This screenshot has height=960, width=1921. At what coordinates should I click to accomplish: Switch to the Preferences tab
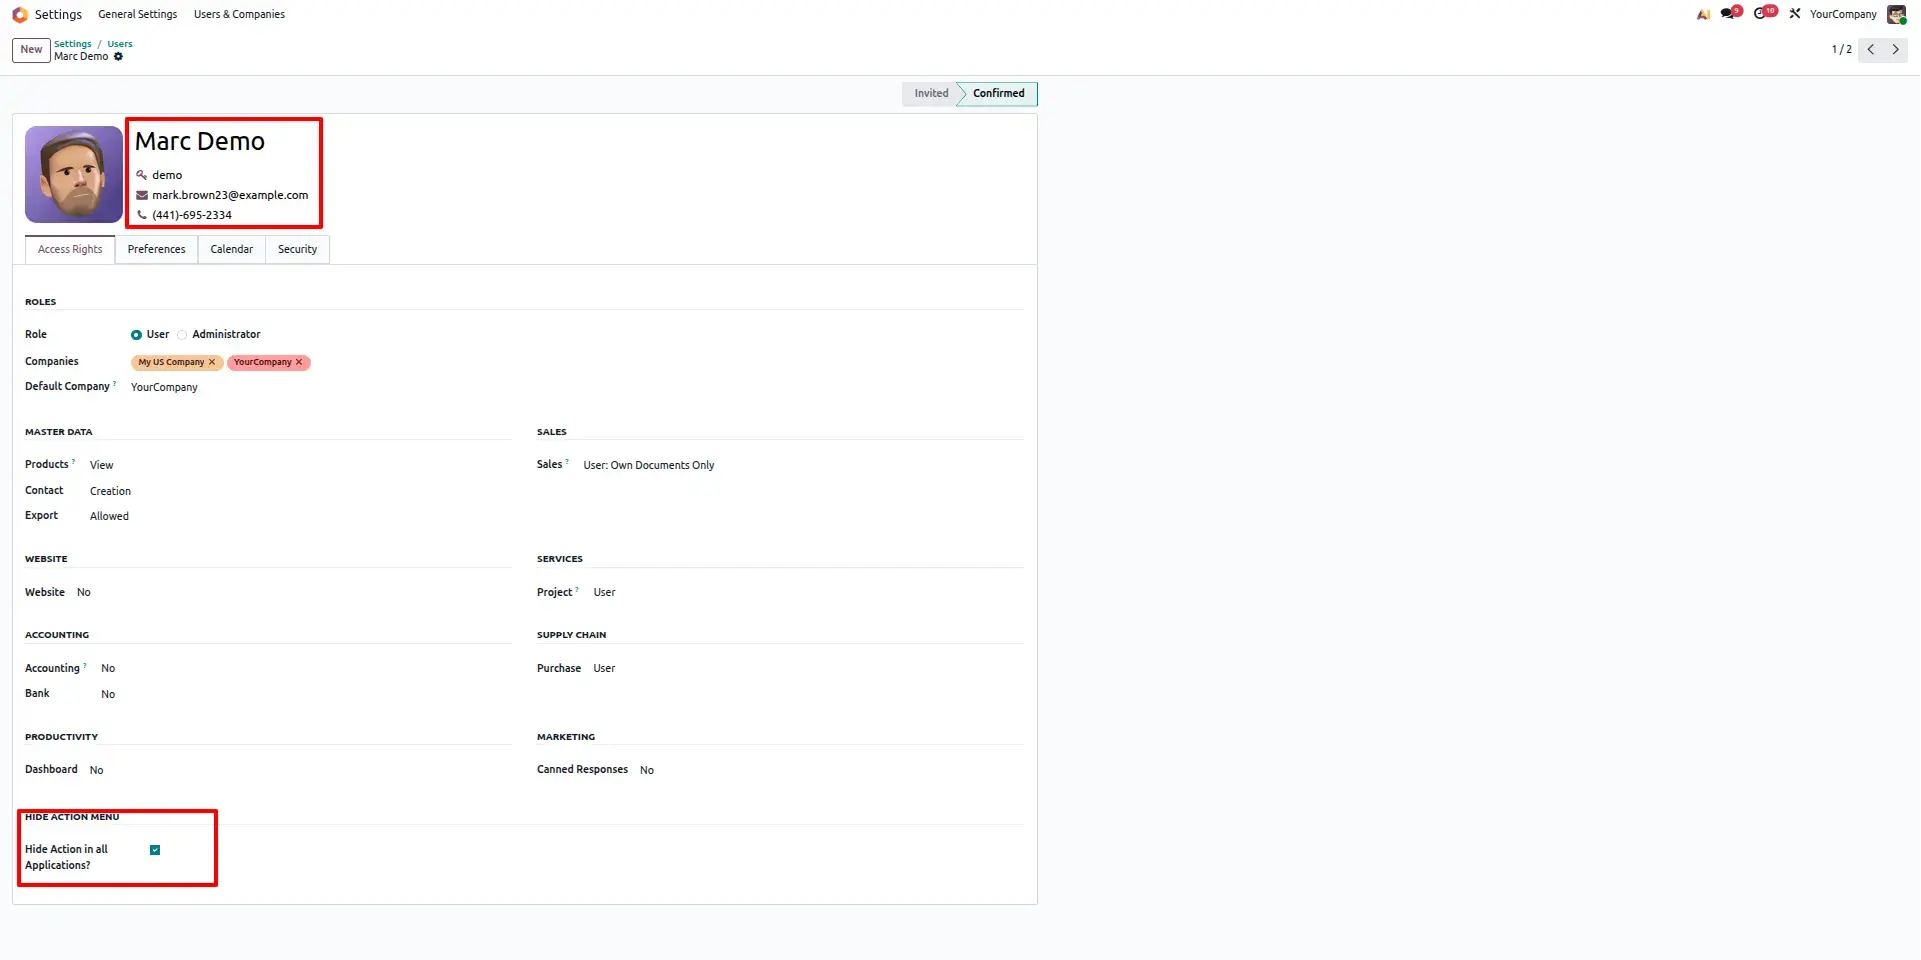[x=156, y=250]
